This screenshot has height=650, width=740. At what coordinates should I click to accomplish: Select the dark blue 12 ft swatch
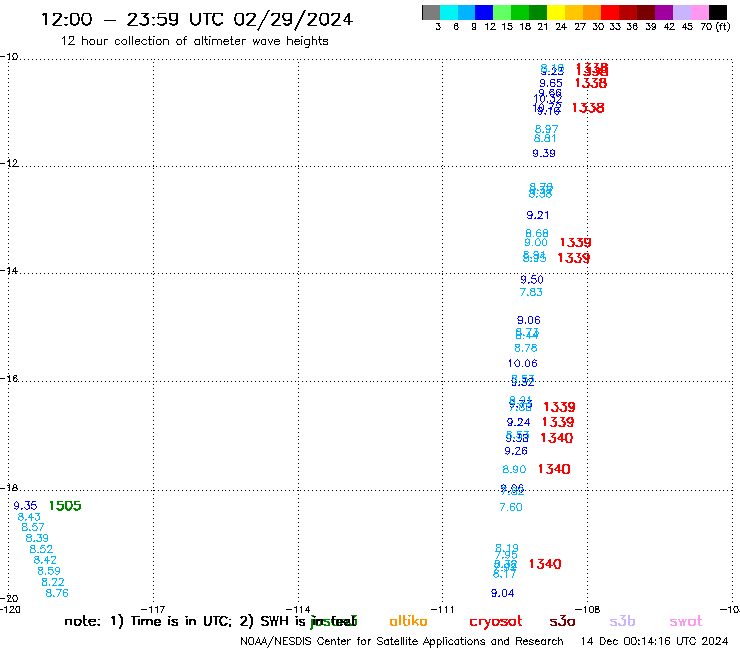(x=484, y=13)
